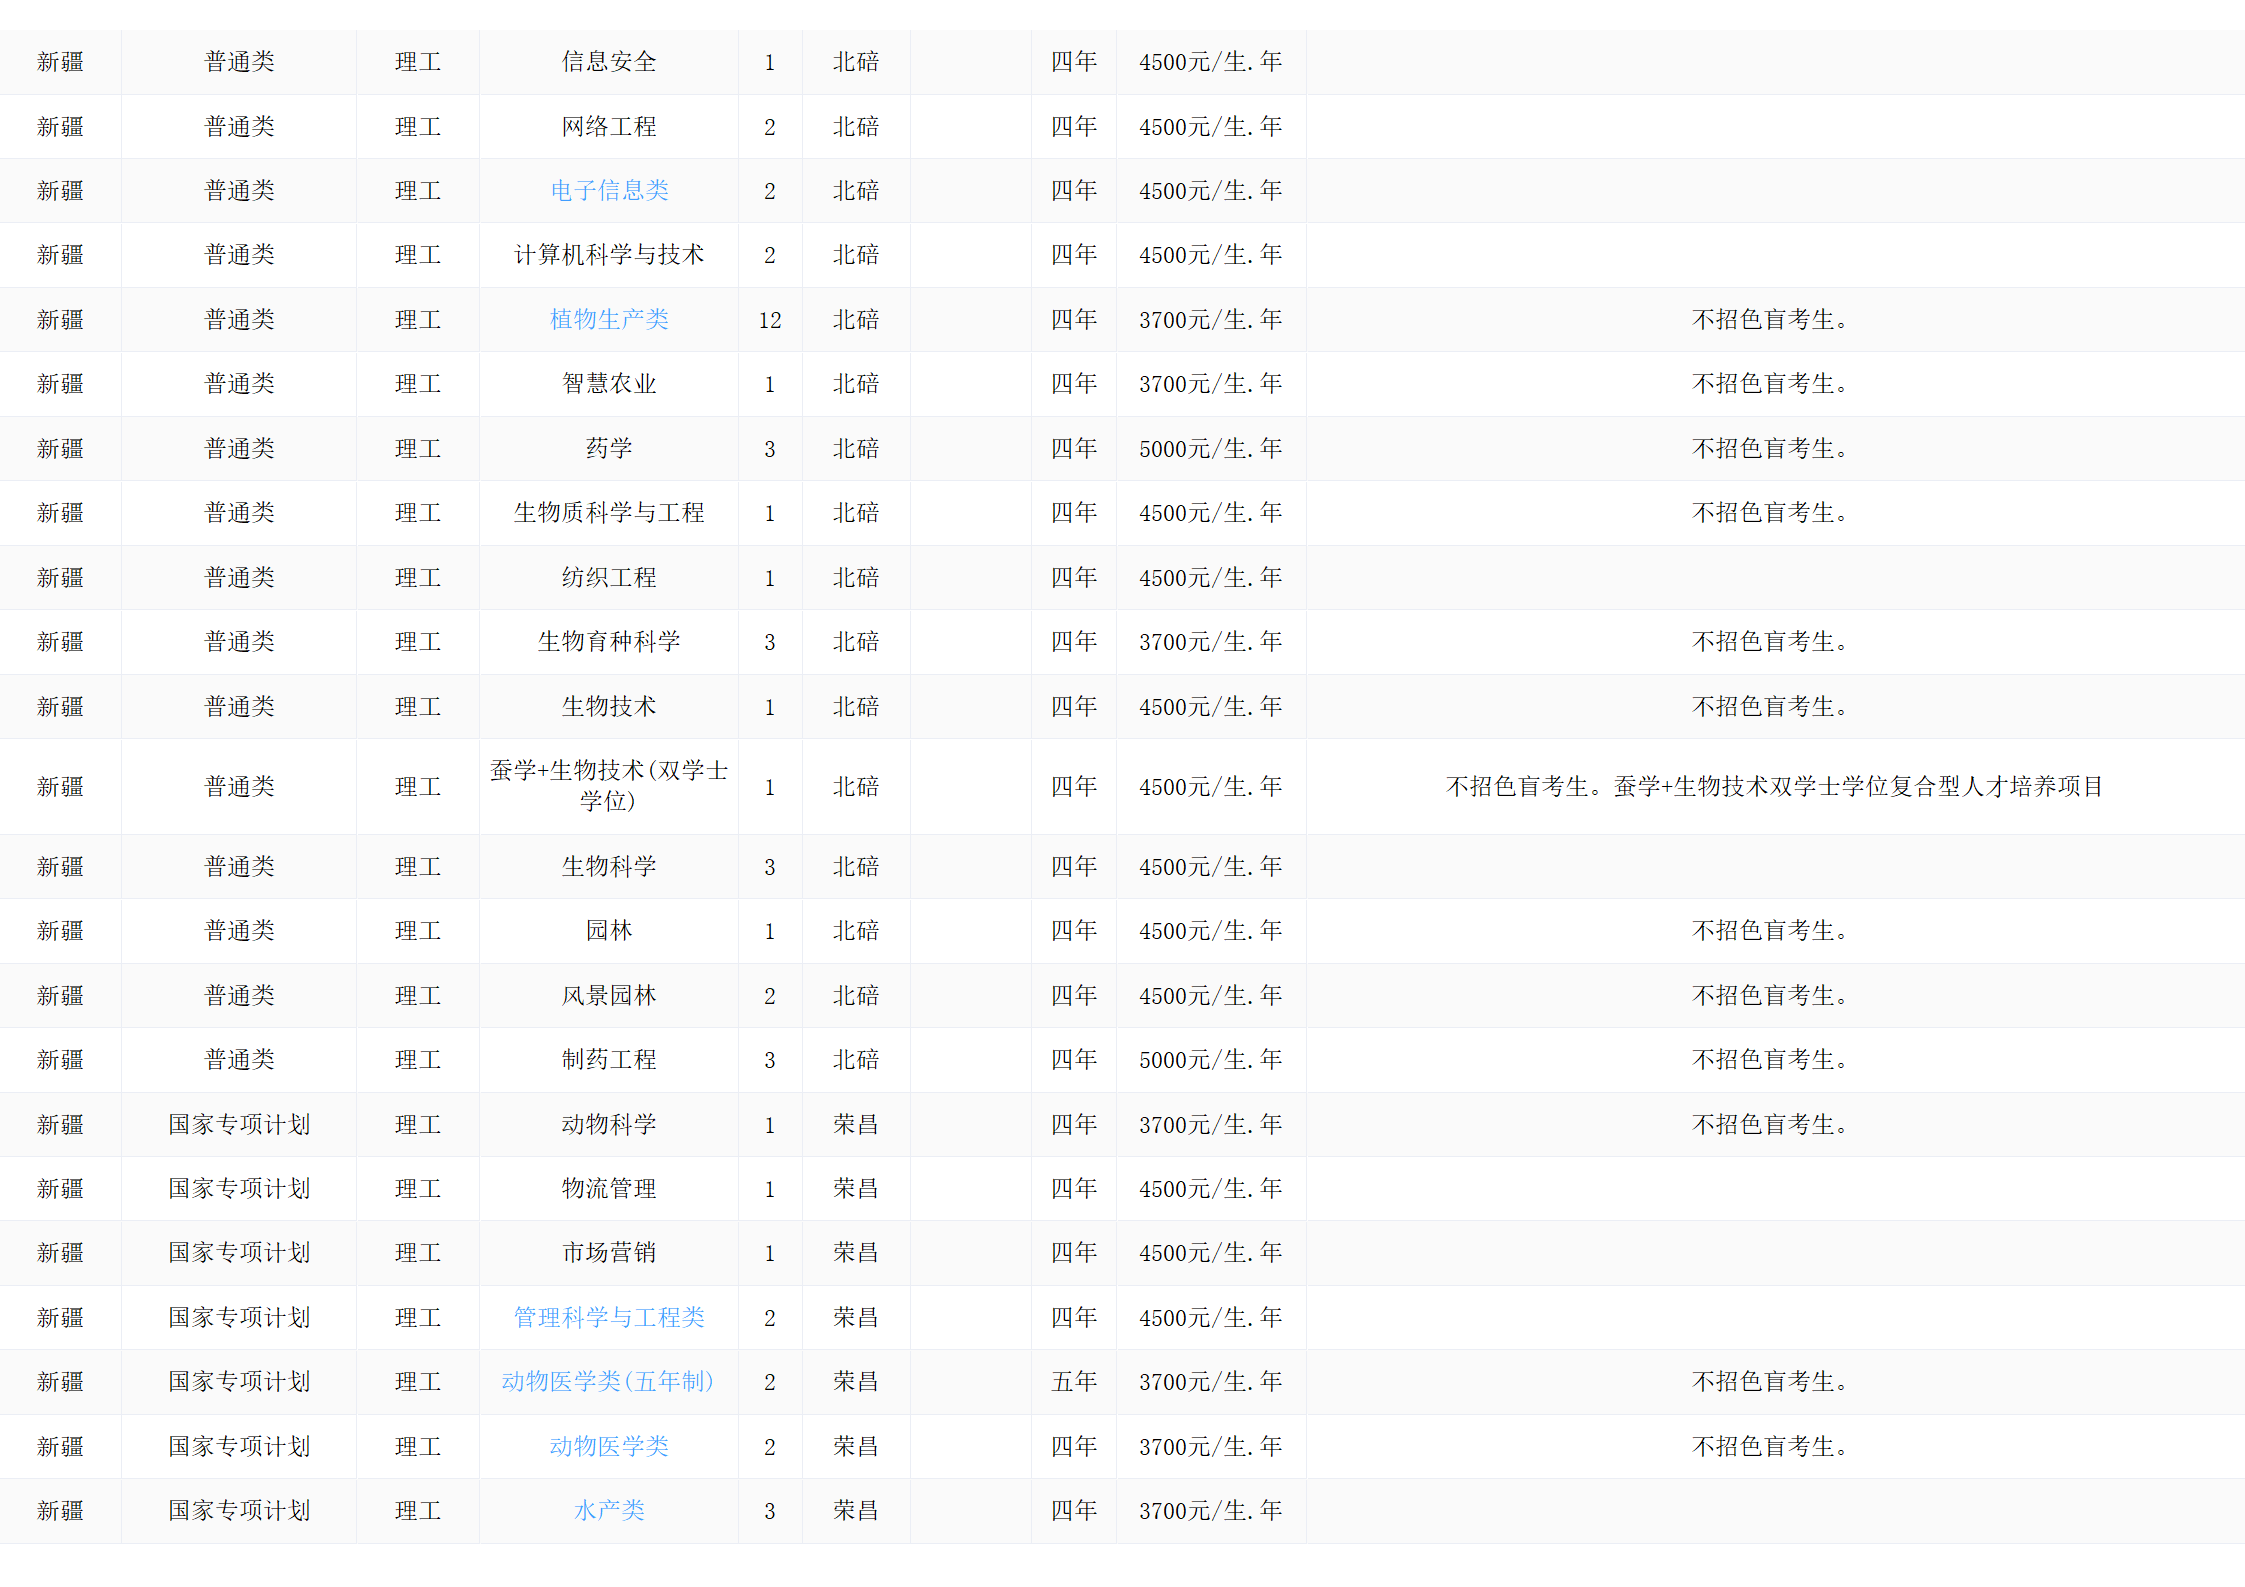Open the 水产类 major link

click(609, 1510)
